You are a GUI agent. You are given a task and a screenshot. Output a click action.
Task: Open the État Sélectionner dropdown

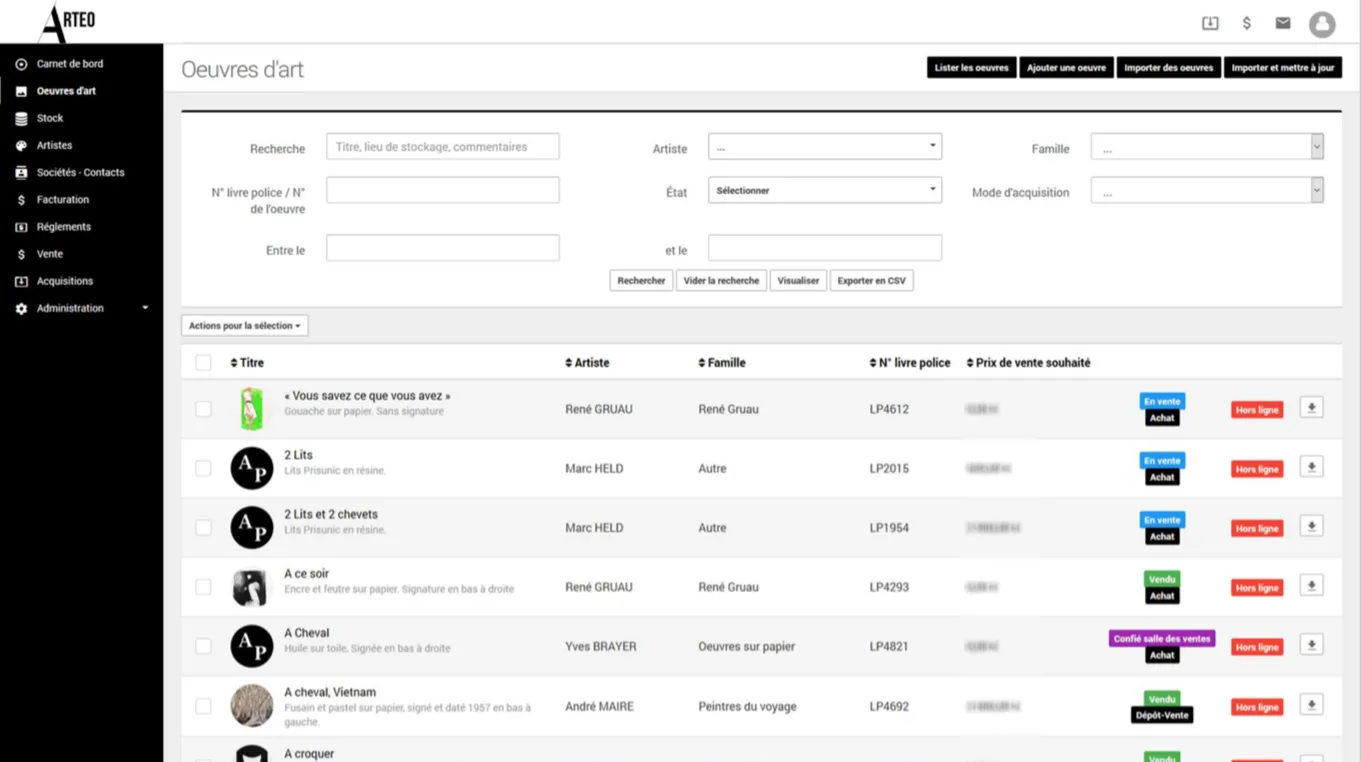pyautogui.click(x=825, y=190)
